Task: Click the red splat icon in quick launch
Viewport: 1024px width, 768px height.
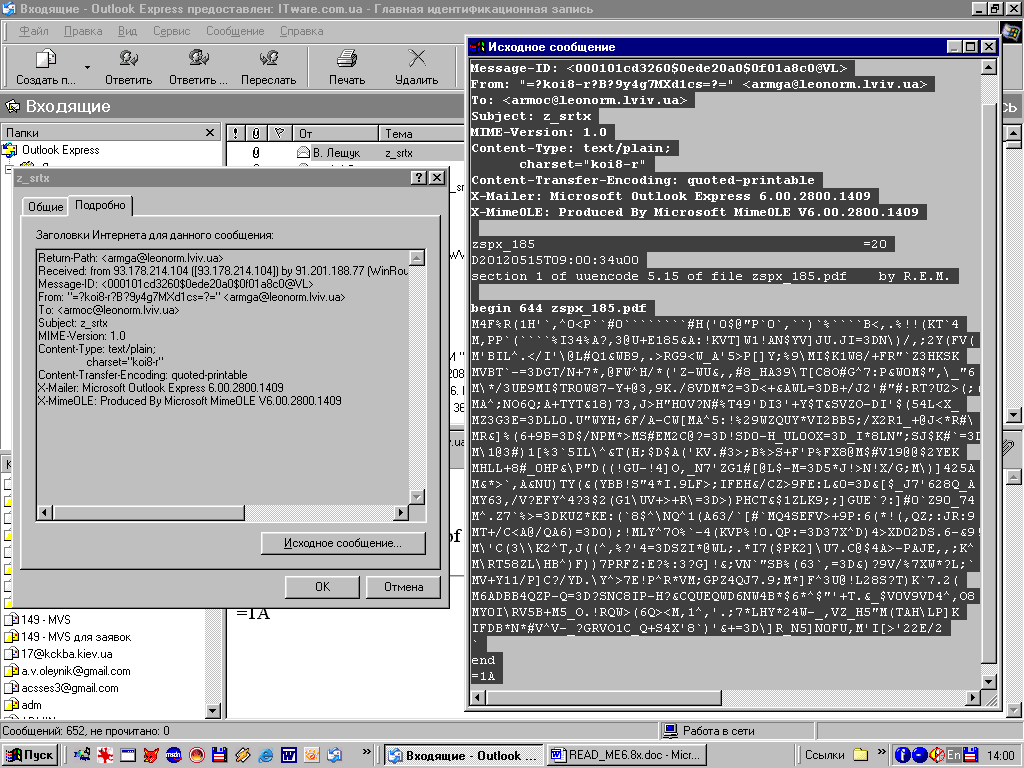Action: coord(105,756)
